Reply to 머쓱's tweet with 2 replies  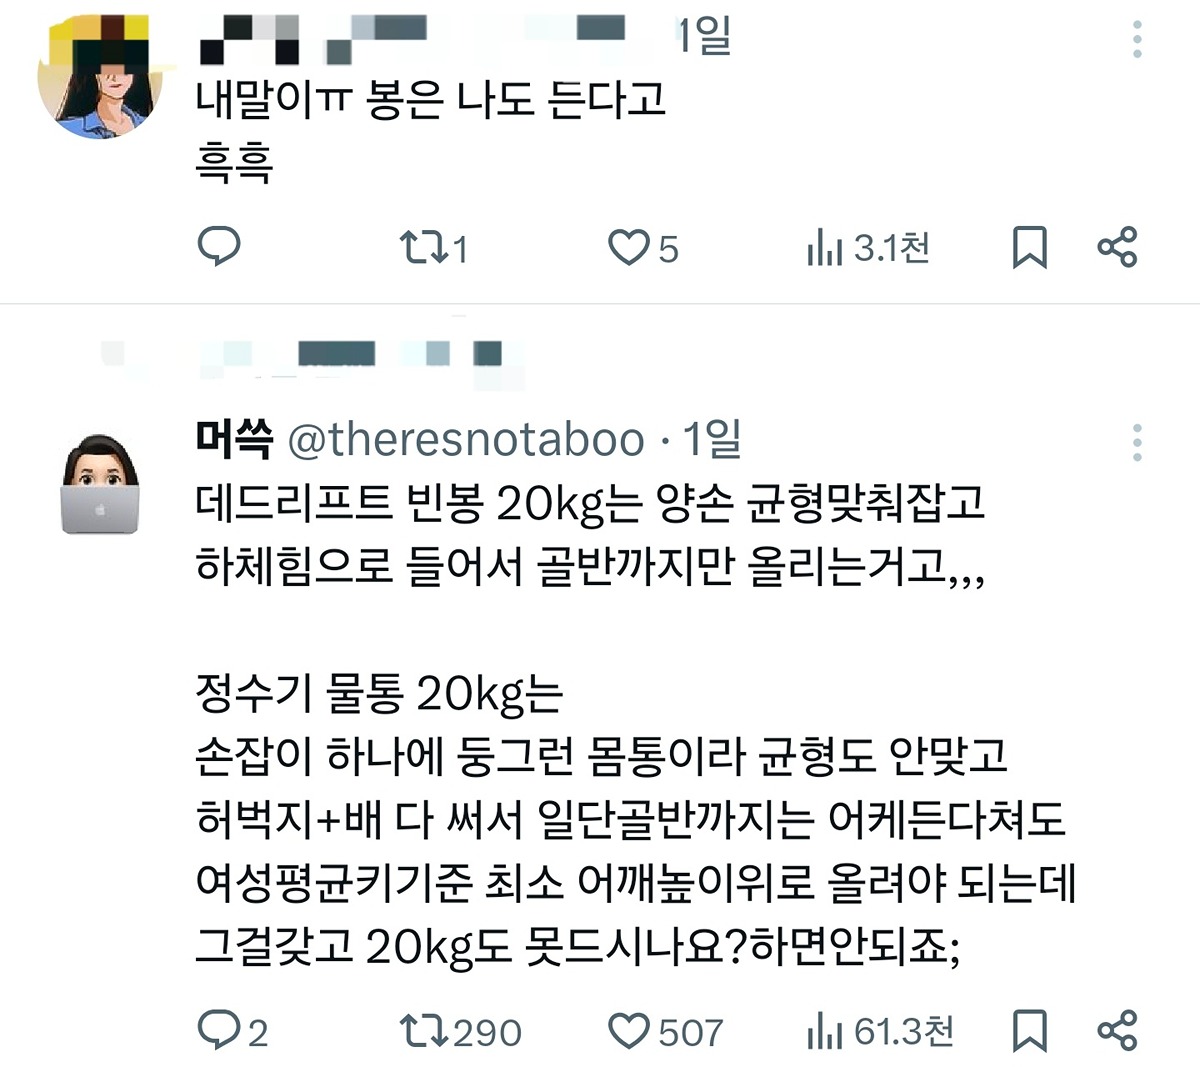coord(233,1031)
